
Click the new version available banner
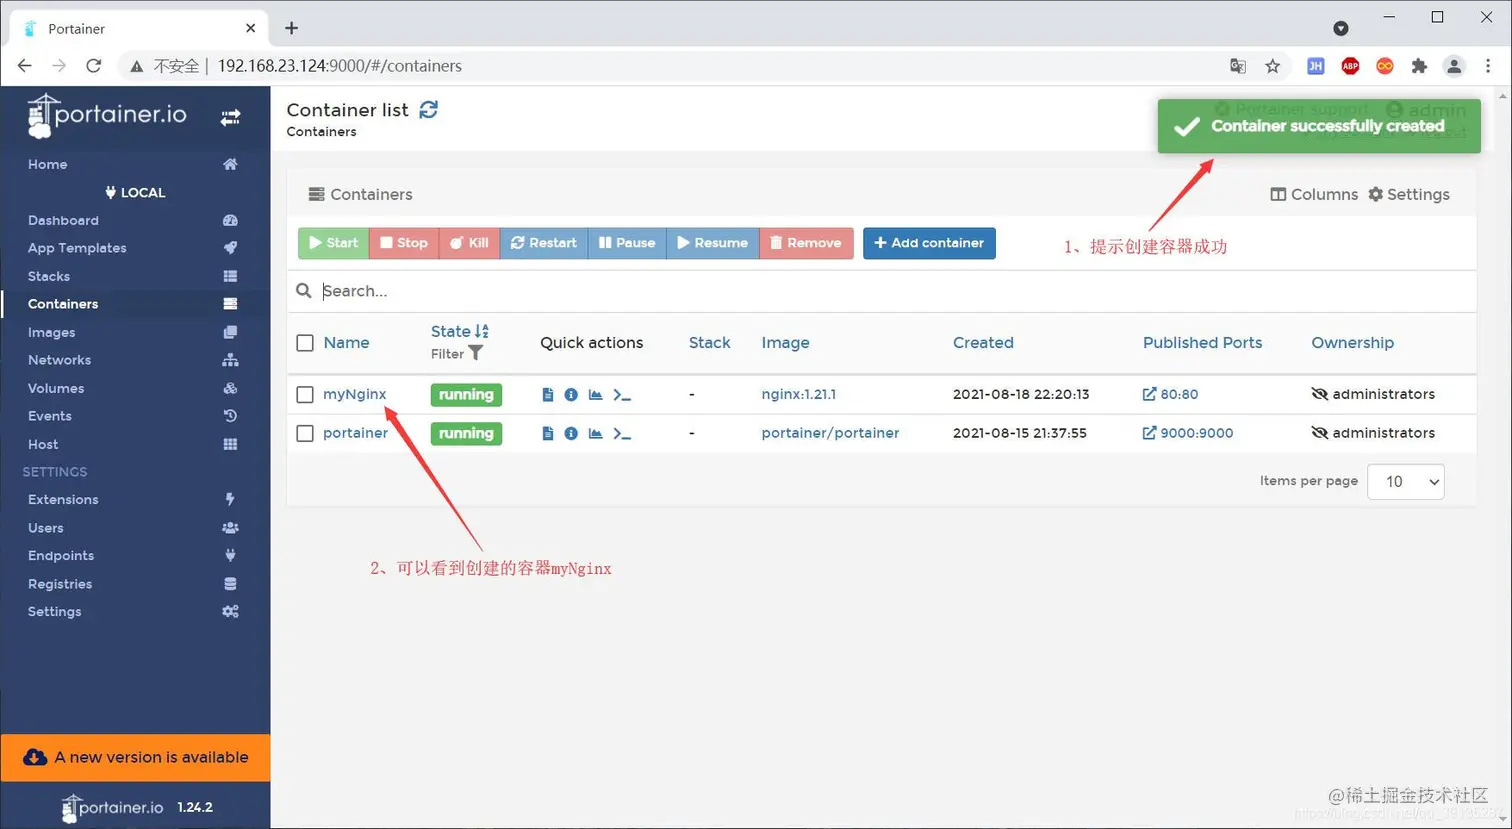(x=136, y=758)
